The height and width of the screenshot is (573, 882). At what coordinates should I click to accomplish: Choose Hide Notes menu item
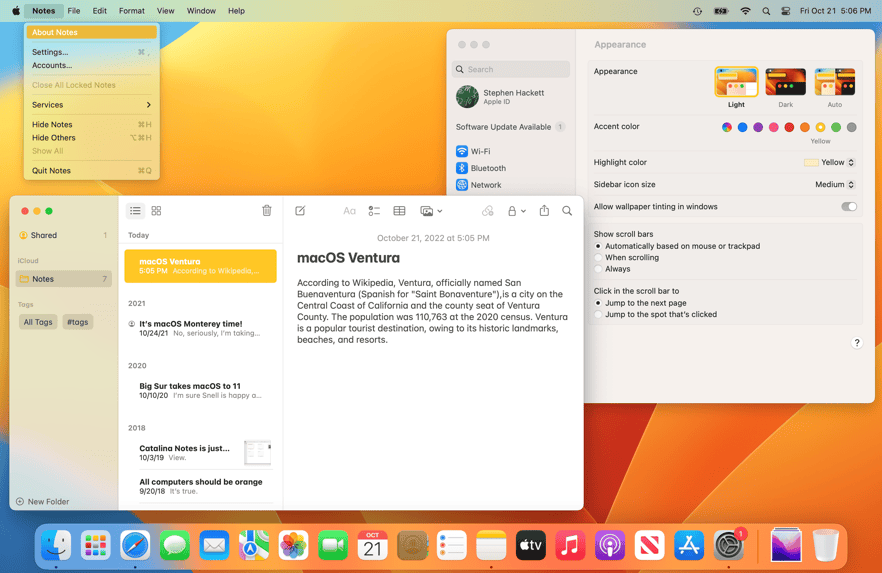click(x=92, y=124)
